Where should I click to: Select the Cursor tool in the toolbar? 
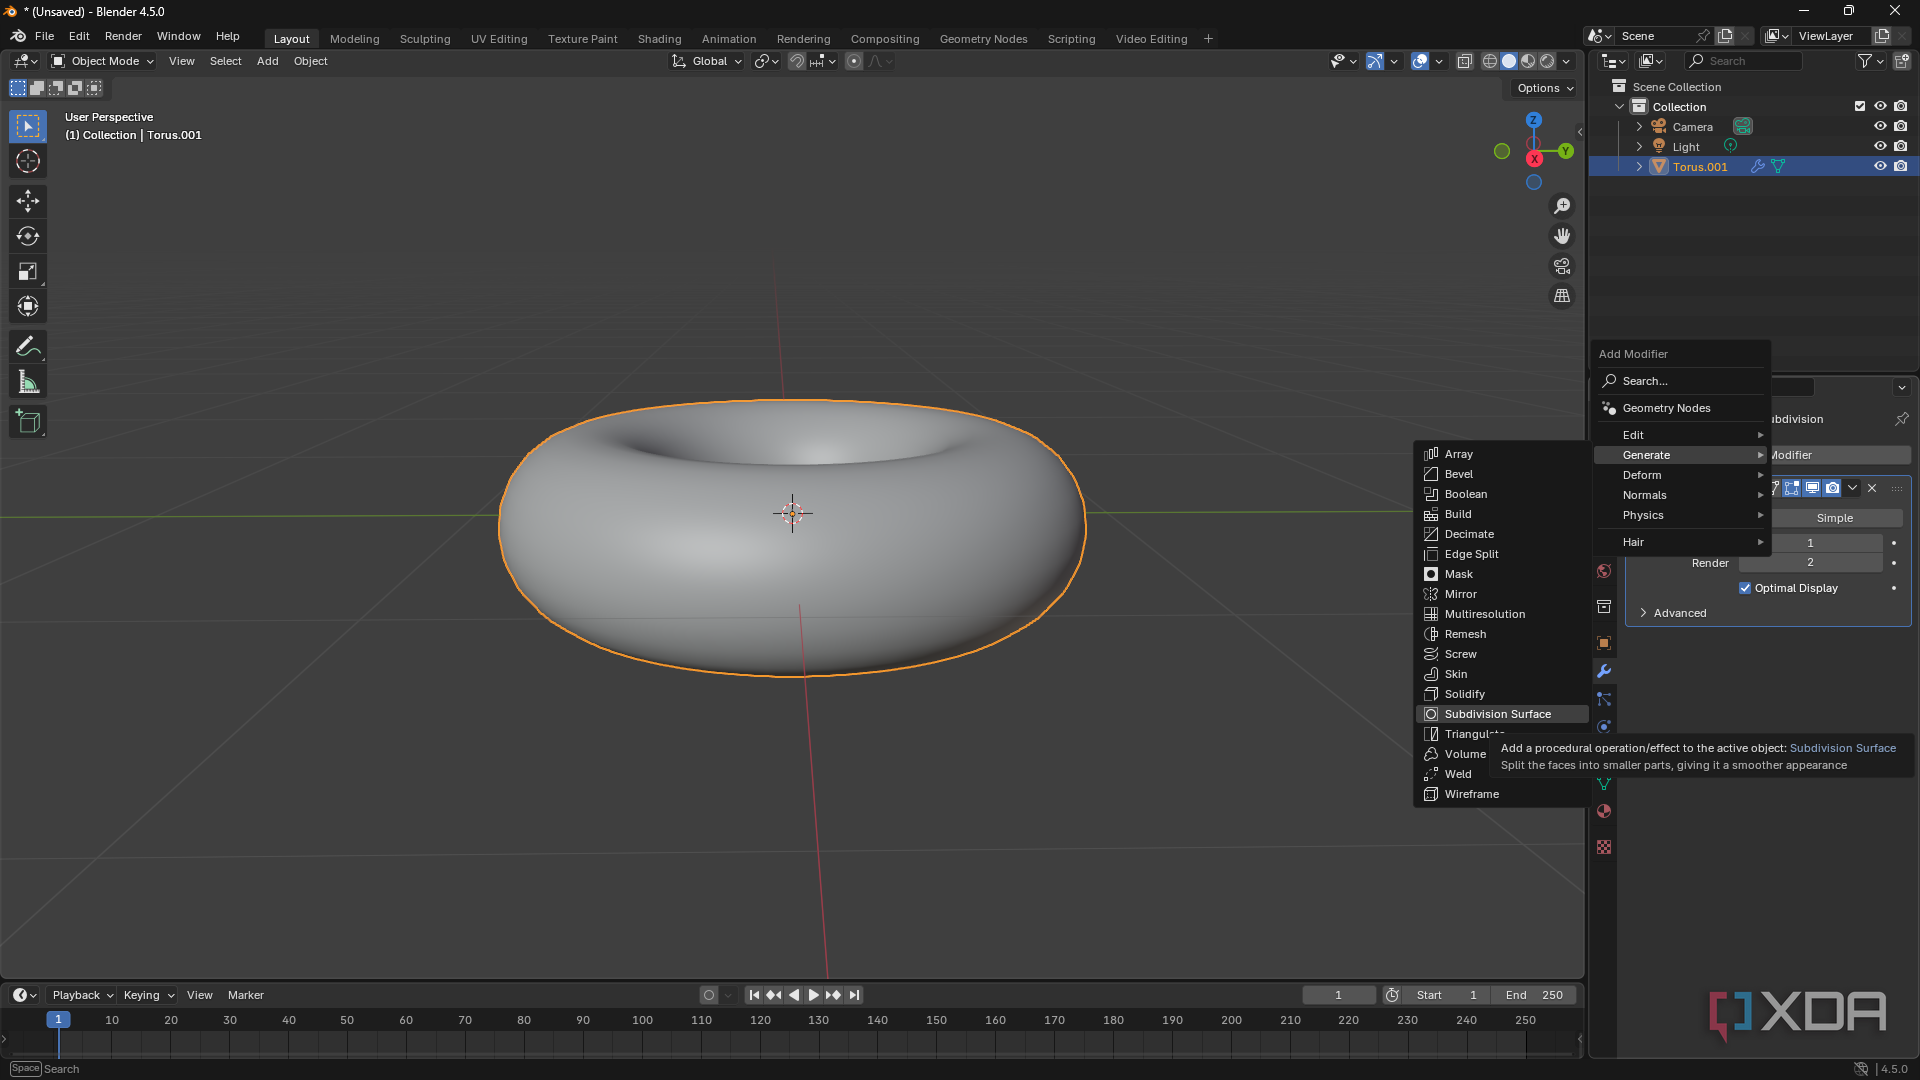tap(28, 161)
